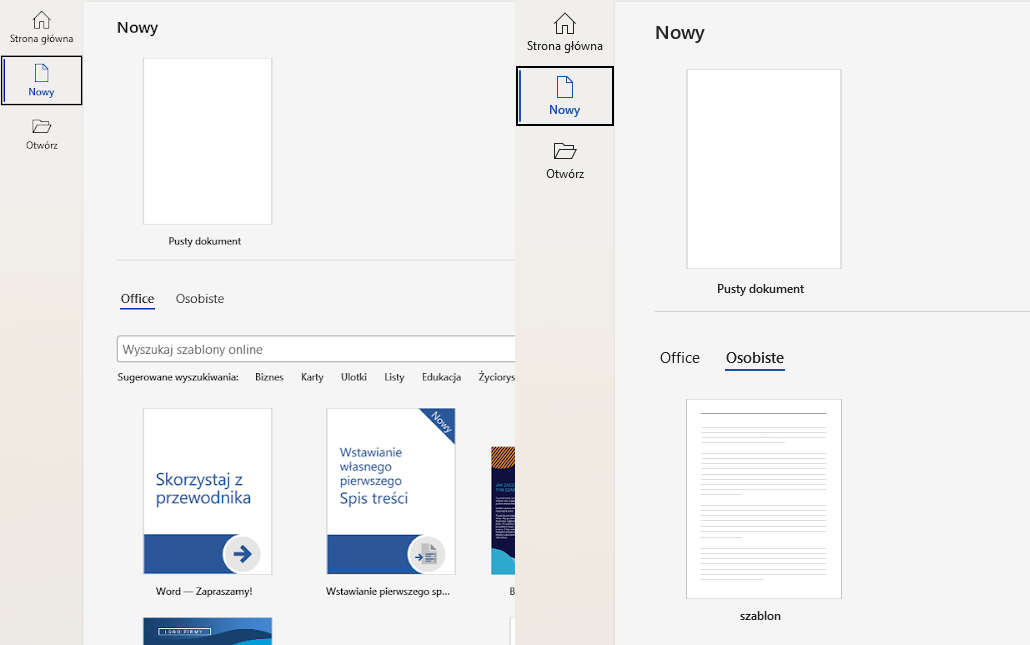Viewport: 1030px width, 645px height.
Task: Click the Listy suggested search link
Action: click(x=394, y=377)
